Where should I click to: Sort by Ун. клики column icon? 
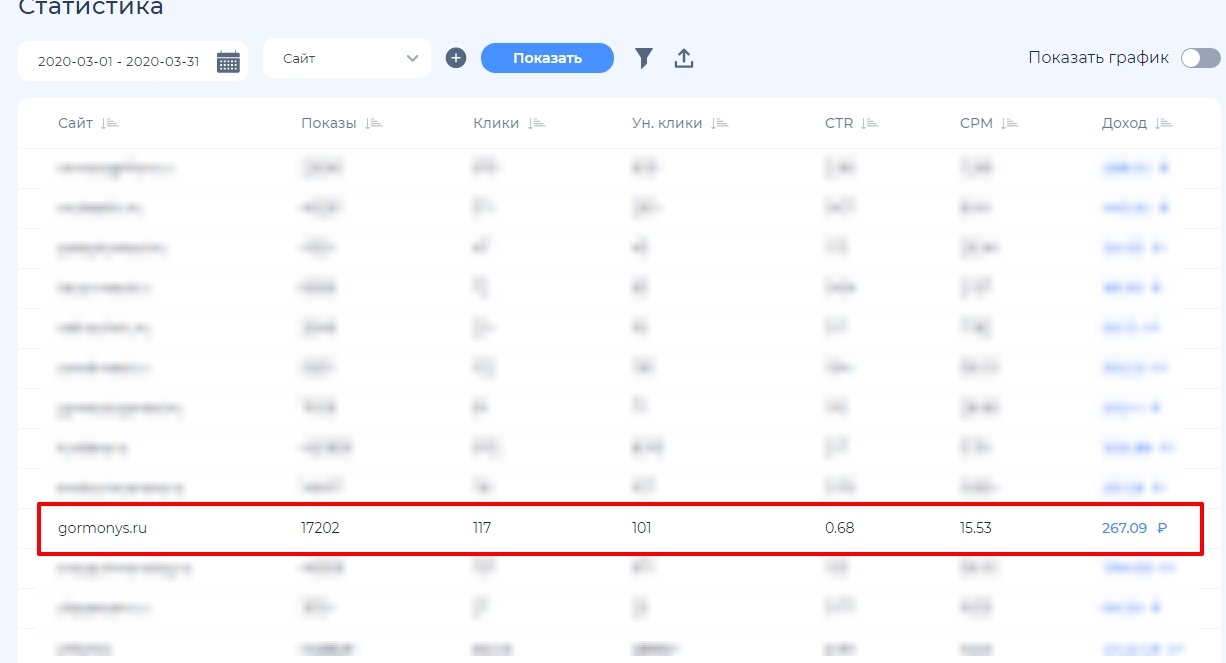tap(720, 123)
